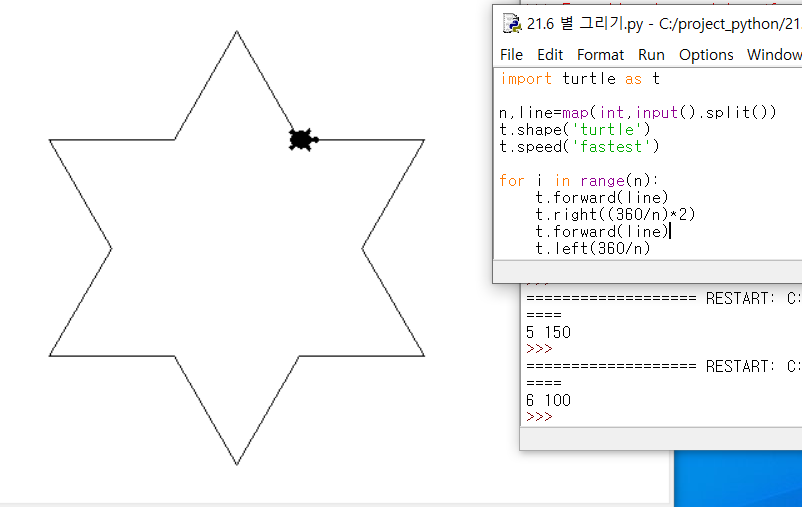Open the File menu
Screen dimensions: 802x507
(511, 55)
